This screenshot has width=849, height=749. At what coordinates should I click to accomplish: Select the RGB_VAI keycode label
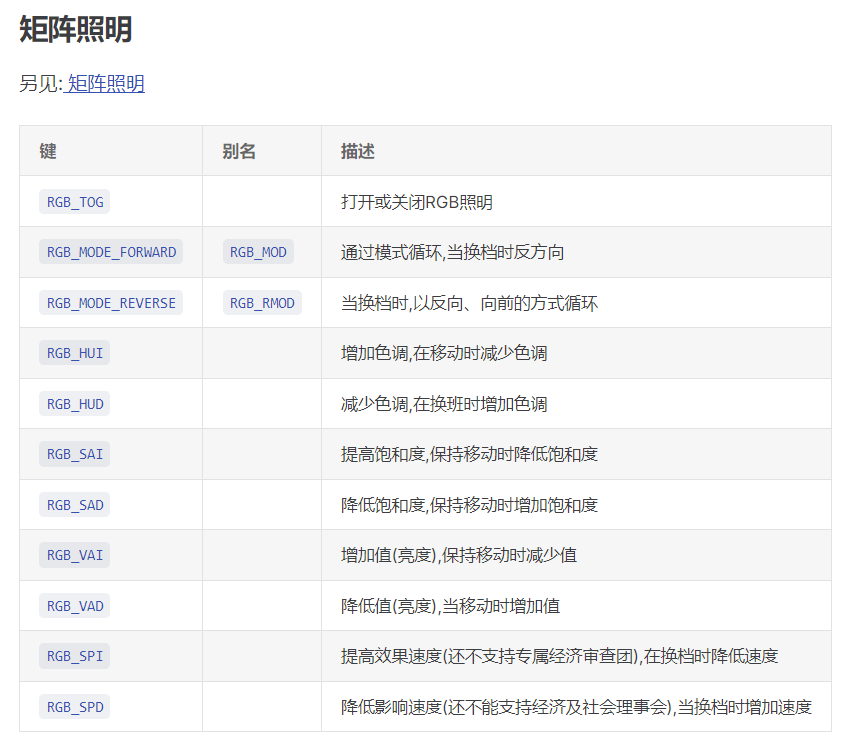pyautogui.click(x=75, y=555)
